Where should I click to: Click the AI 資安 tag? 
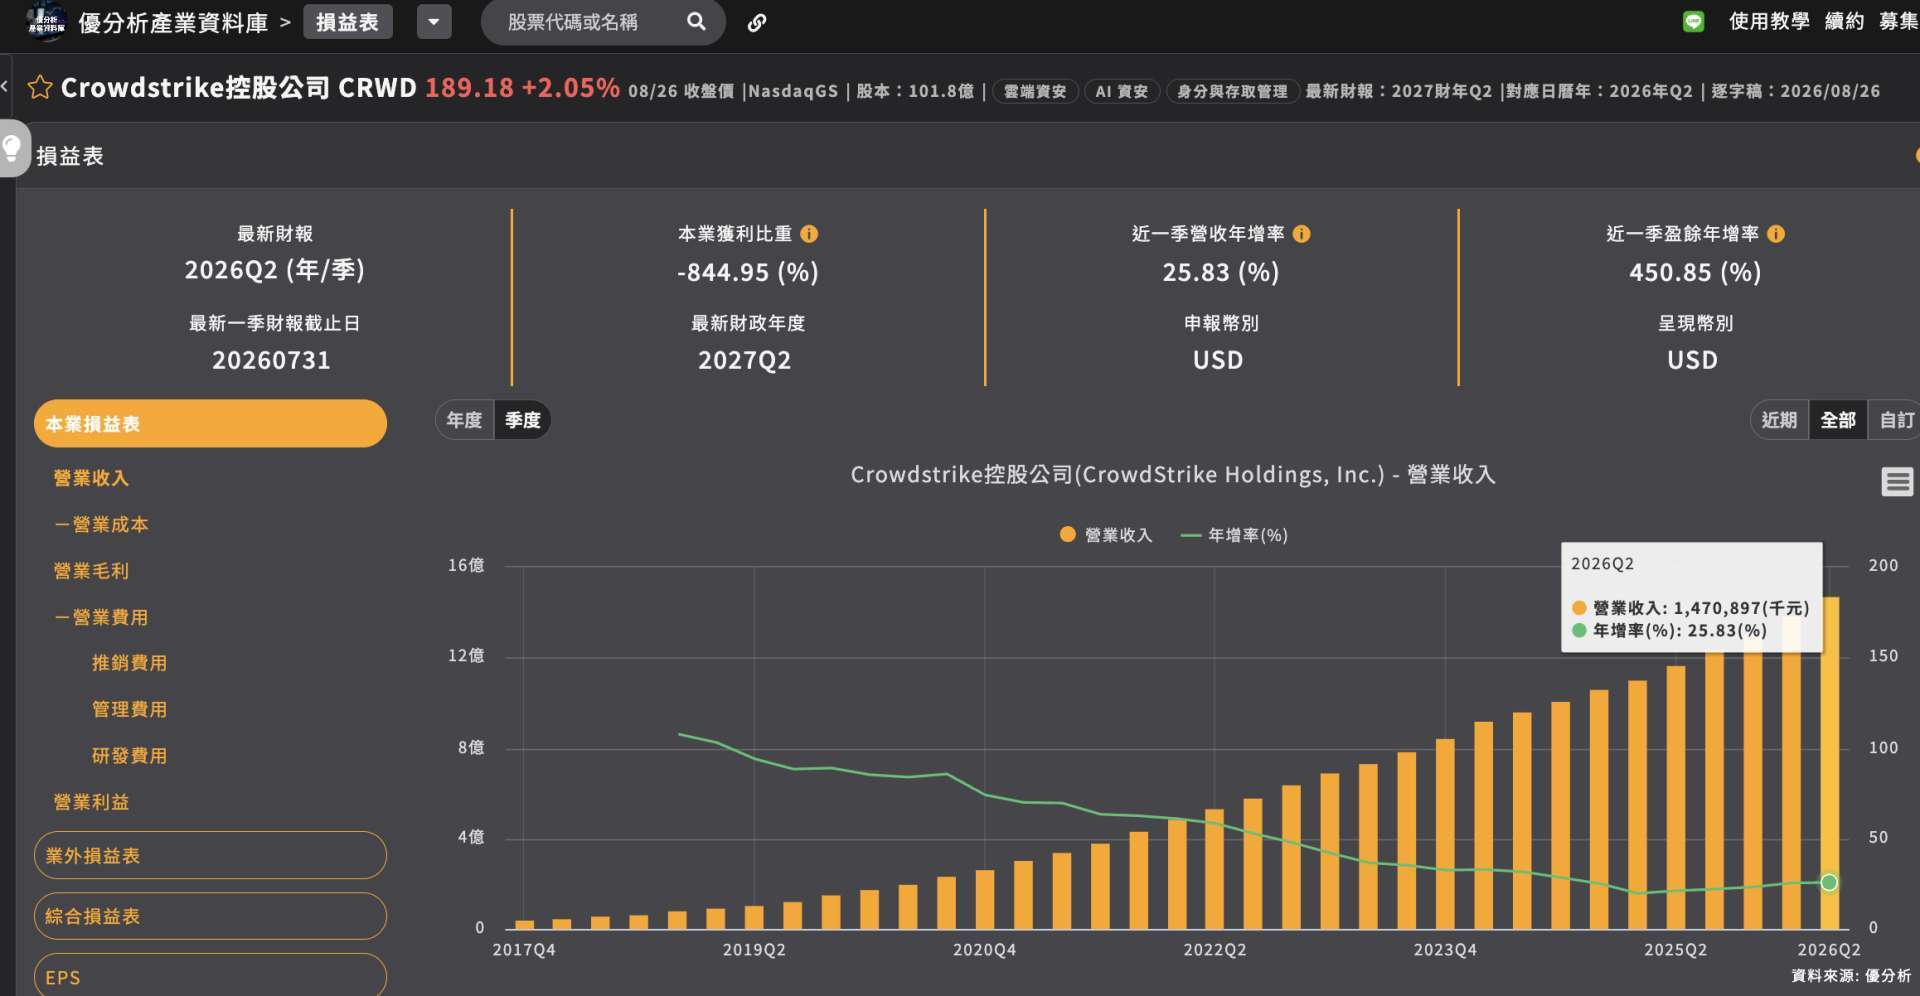click(1121, 91)
